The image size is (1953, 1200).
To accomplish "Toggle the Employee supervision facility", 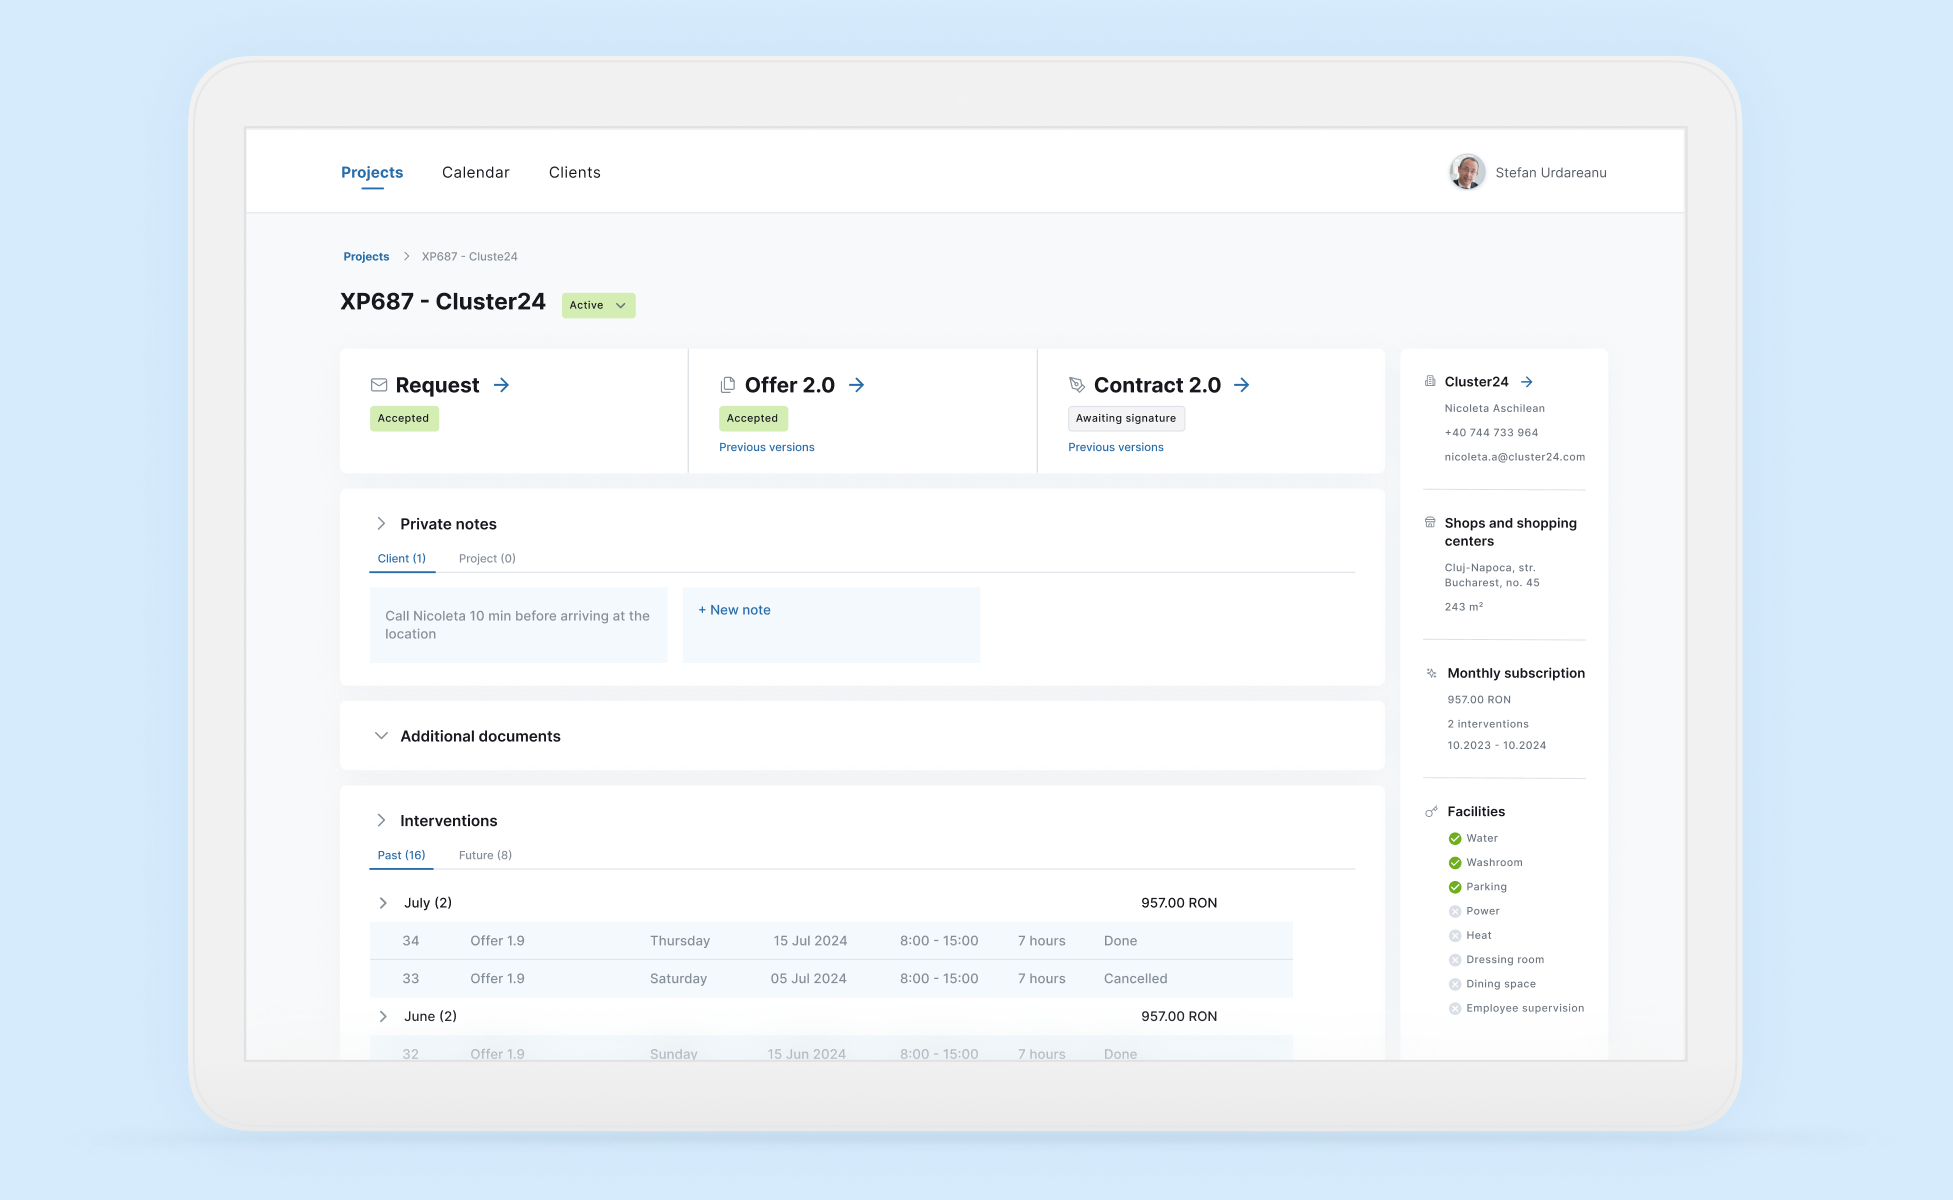I will click(1455, 1008).
